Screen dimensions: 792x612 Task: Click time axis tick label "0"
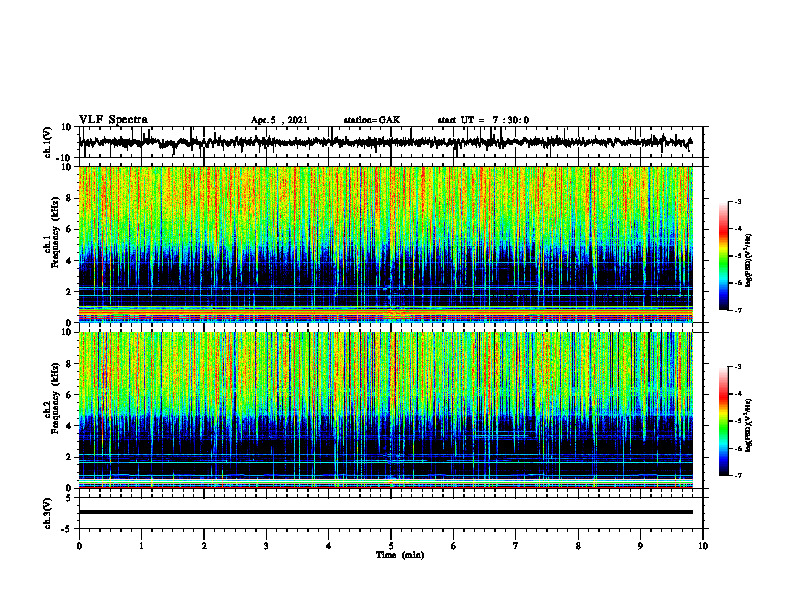point(79,546)
